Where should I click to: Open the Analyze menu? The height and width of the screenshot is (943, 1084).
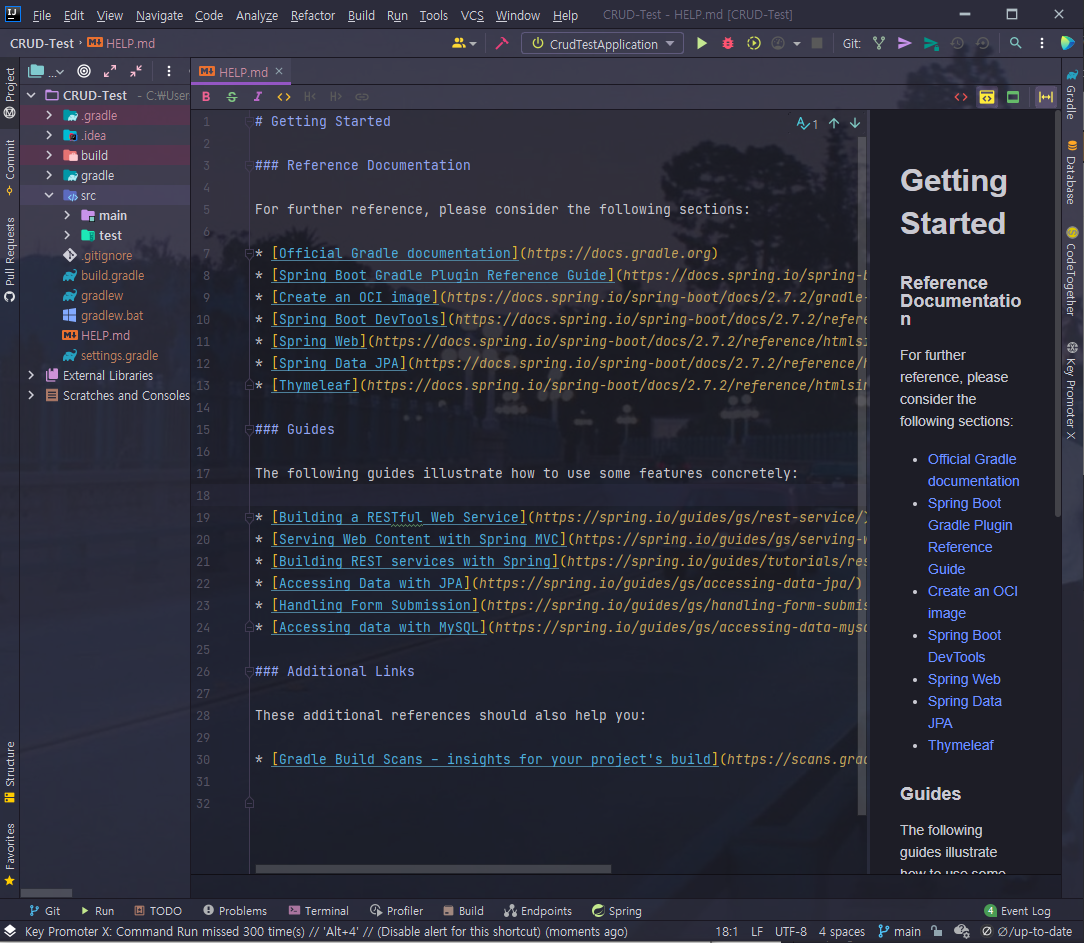256,15
